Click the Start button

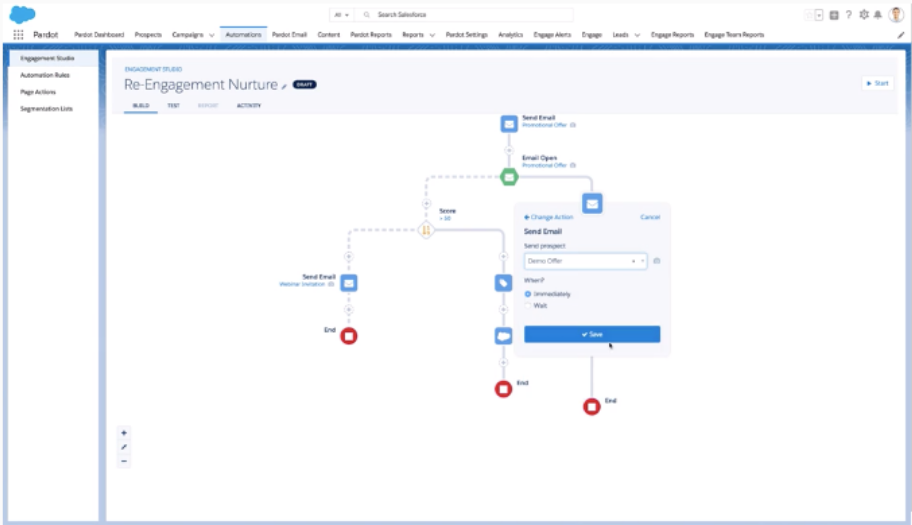tap(878, 83)
